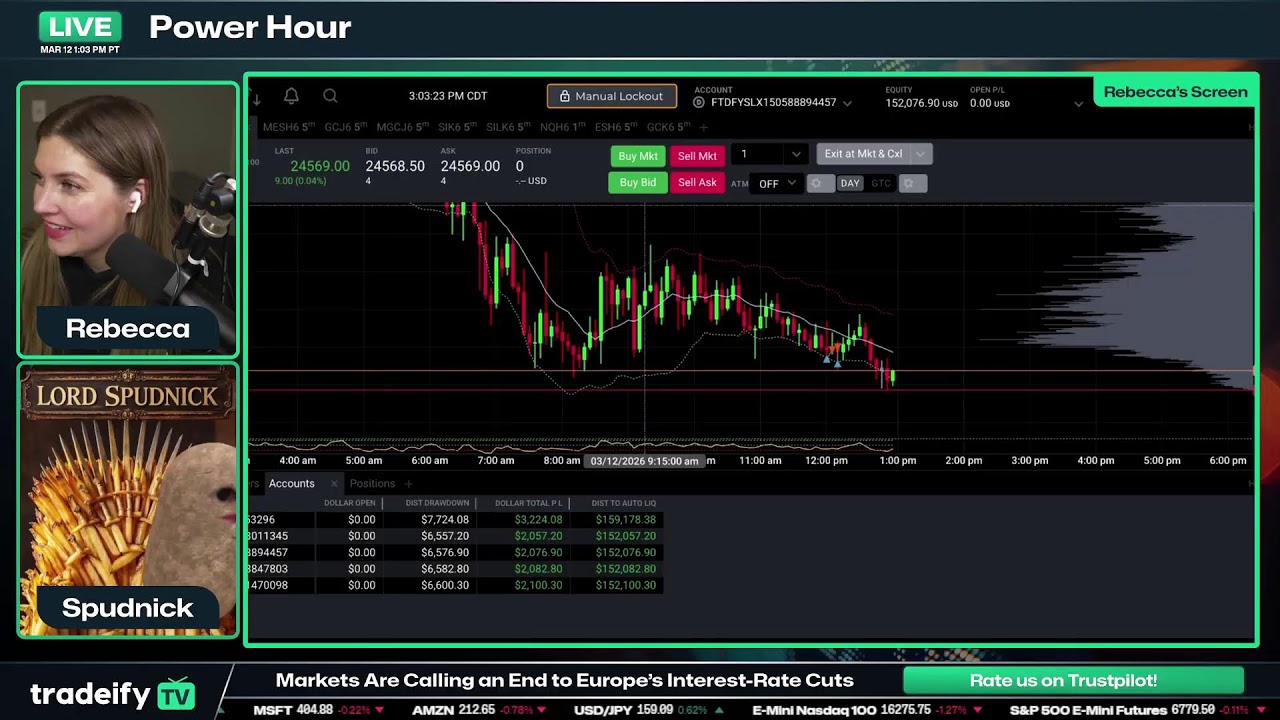Select account row ending 8011345

coord(455,536)
